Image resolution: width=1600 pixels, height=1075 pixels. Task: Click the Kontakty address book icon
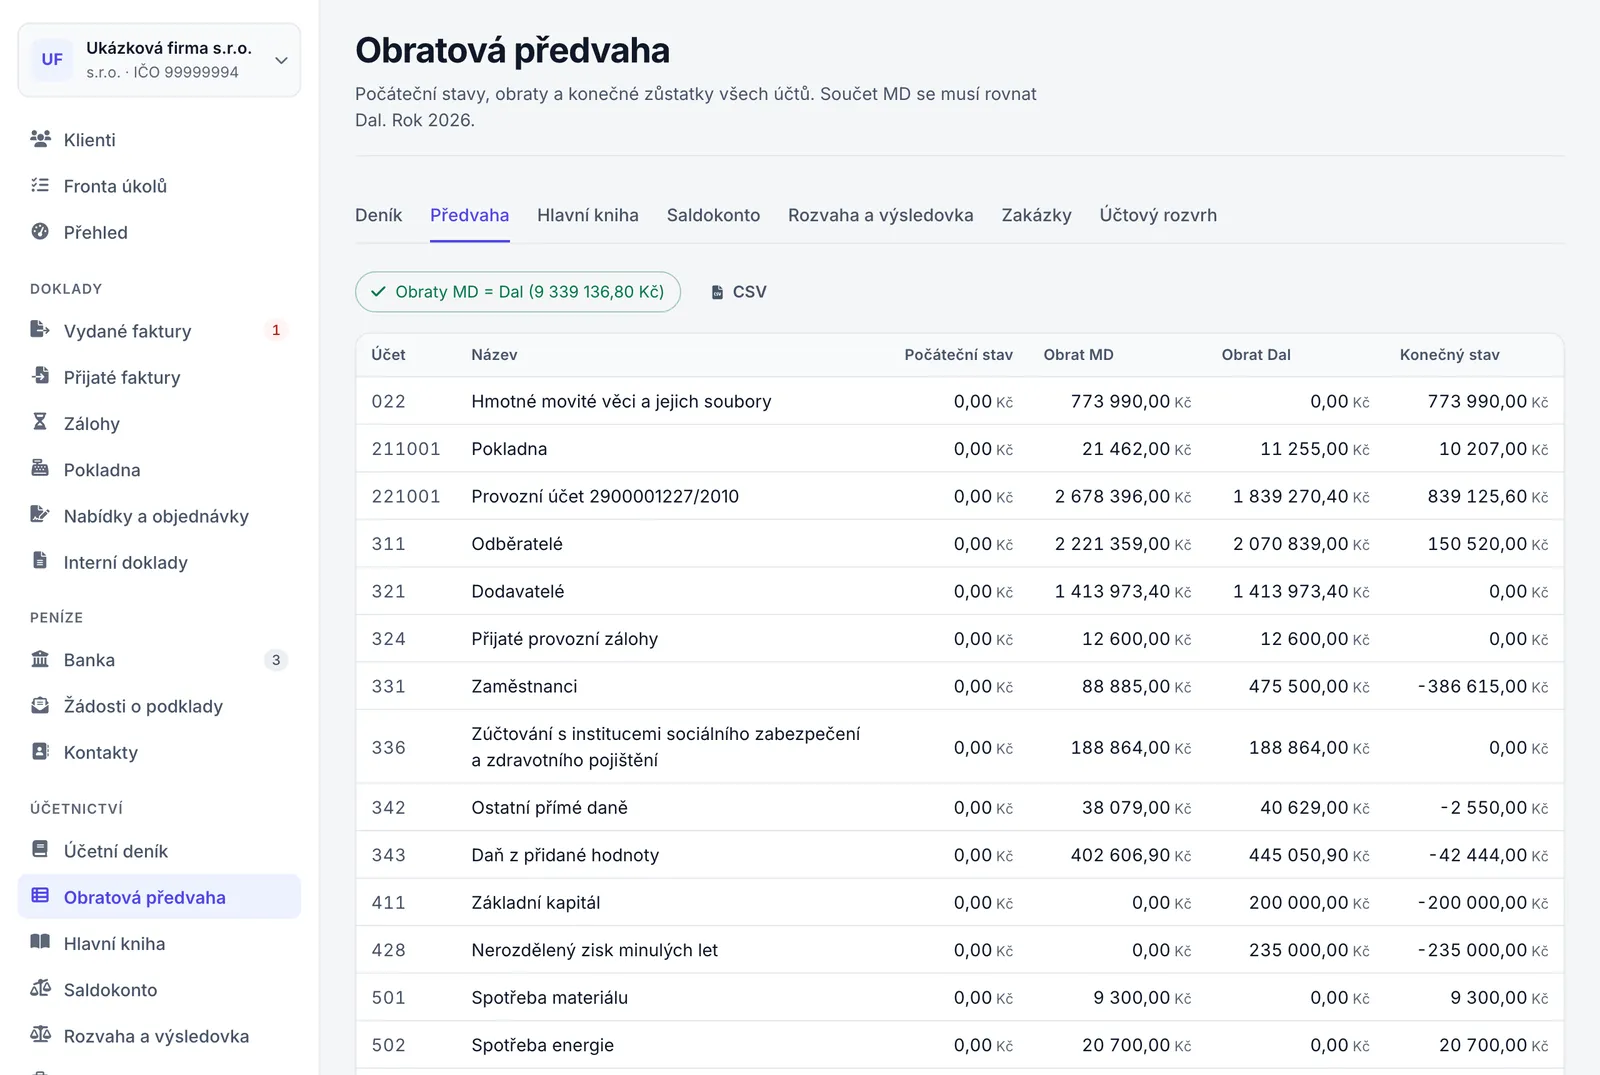coord(40,751)
